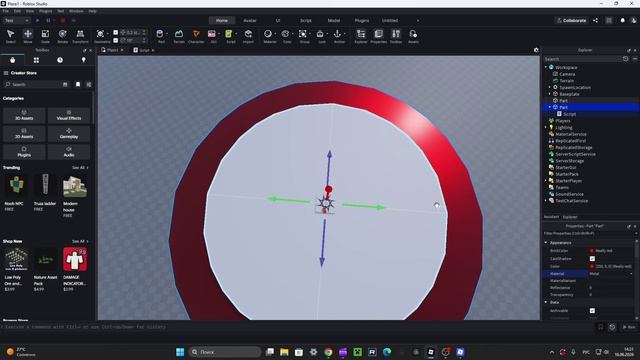Screen dimensions: 640x360
Task: Activate the Rotate tool
Action: (62, 36)
